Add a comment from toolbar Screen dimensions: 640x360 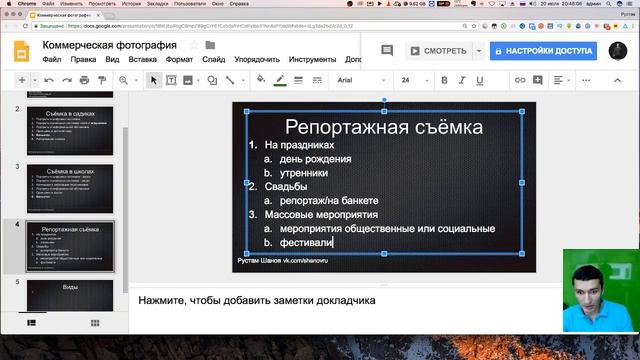[x=538, y=80]
